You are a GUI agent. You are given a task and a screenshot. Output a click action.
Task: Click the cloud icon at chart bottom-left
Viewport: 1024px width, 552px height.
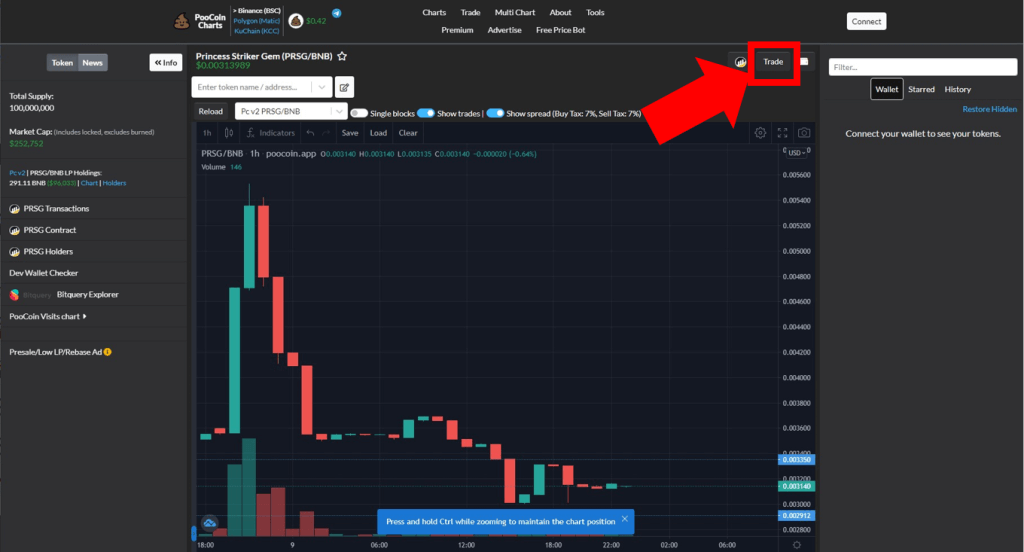pos(210,523)
